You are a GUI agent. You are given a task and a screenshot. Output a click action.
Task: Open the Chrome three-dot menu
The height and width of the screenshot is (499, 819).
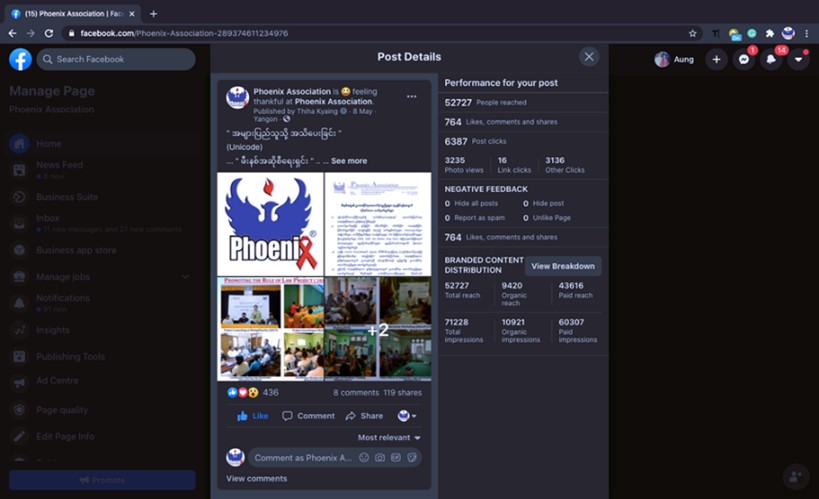806,33
